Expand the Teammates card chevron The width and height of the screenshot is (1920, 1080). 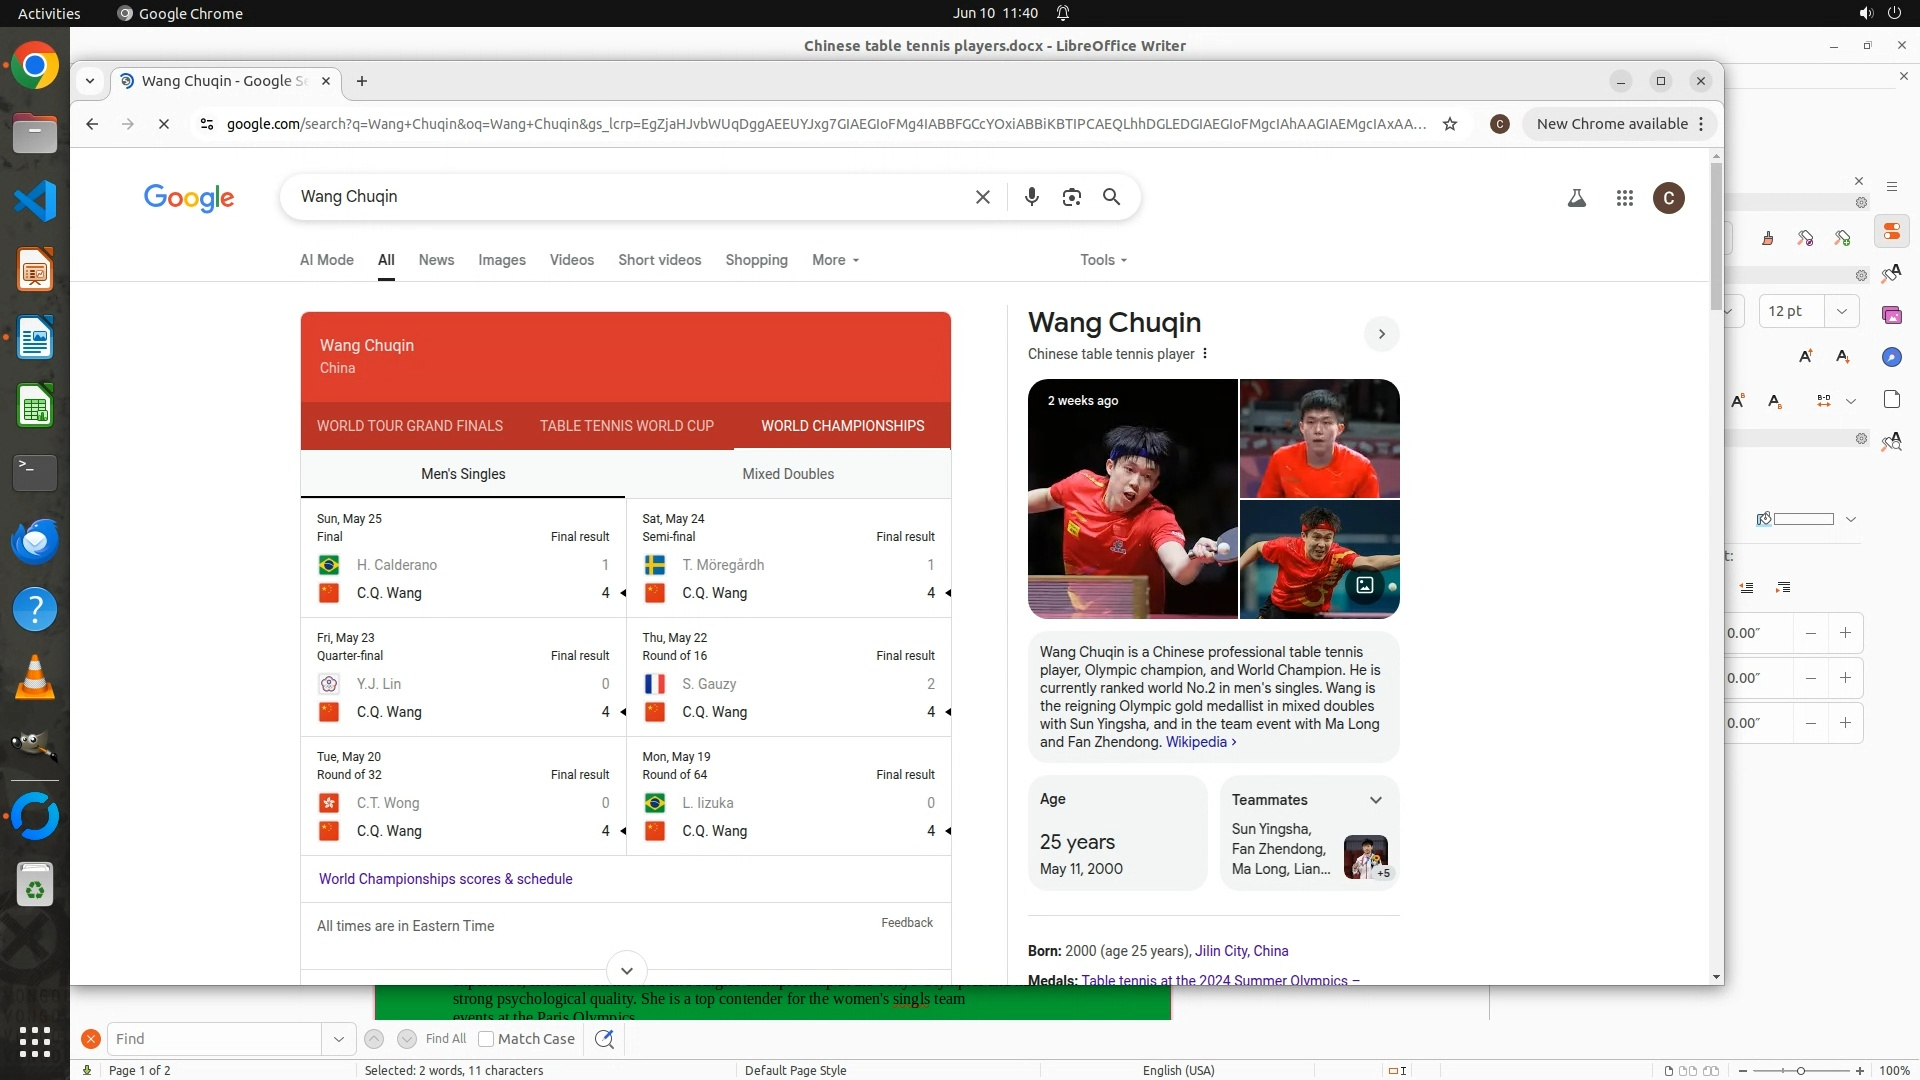[x=1375, y=800]
